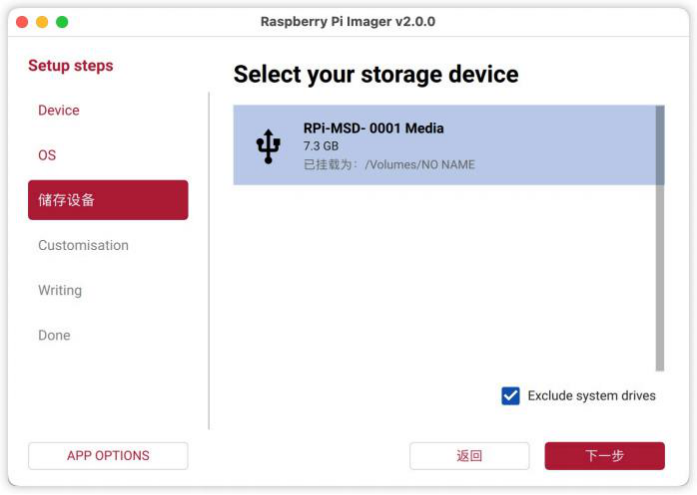Click the Select your storage device heading

pyautogui.click(x=376, y=74)
